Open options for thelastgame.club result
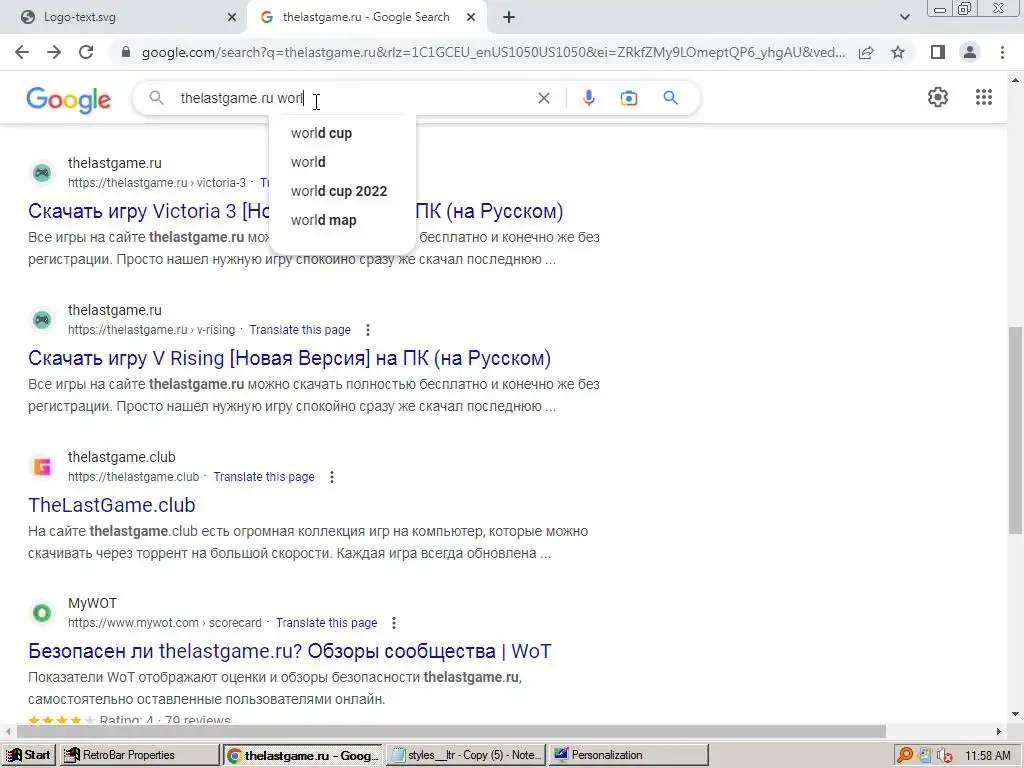Viewport: 1024px width, 768px height. click(332, 477)
